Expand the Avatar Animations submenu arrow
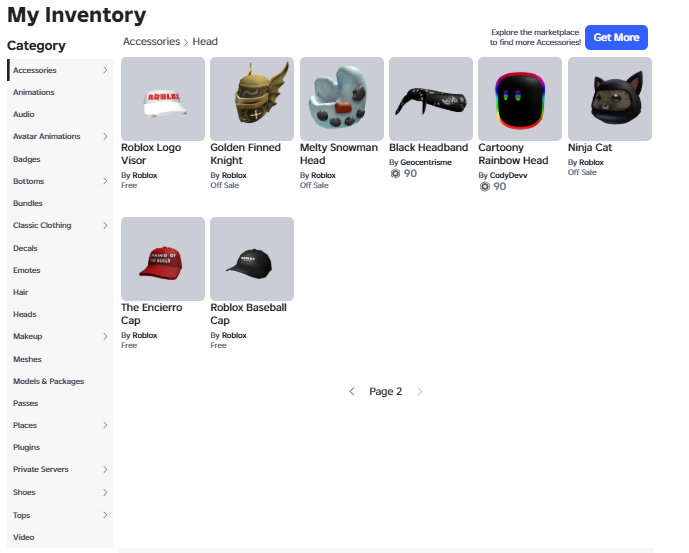The width and height of the screenshot is (689, 553). pos(105,136)
